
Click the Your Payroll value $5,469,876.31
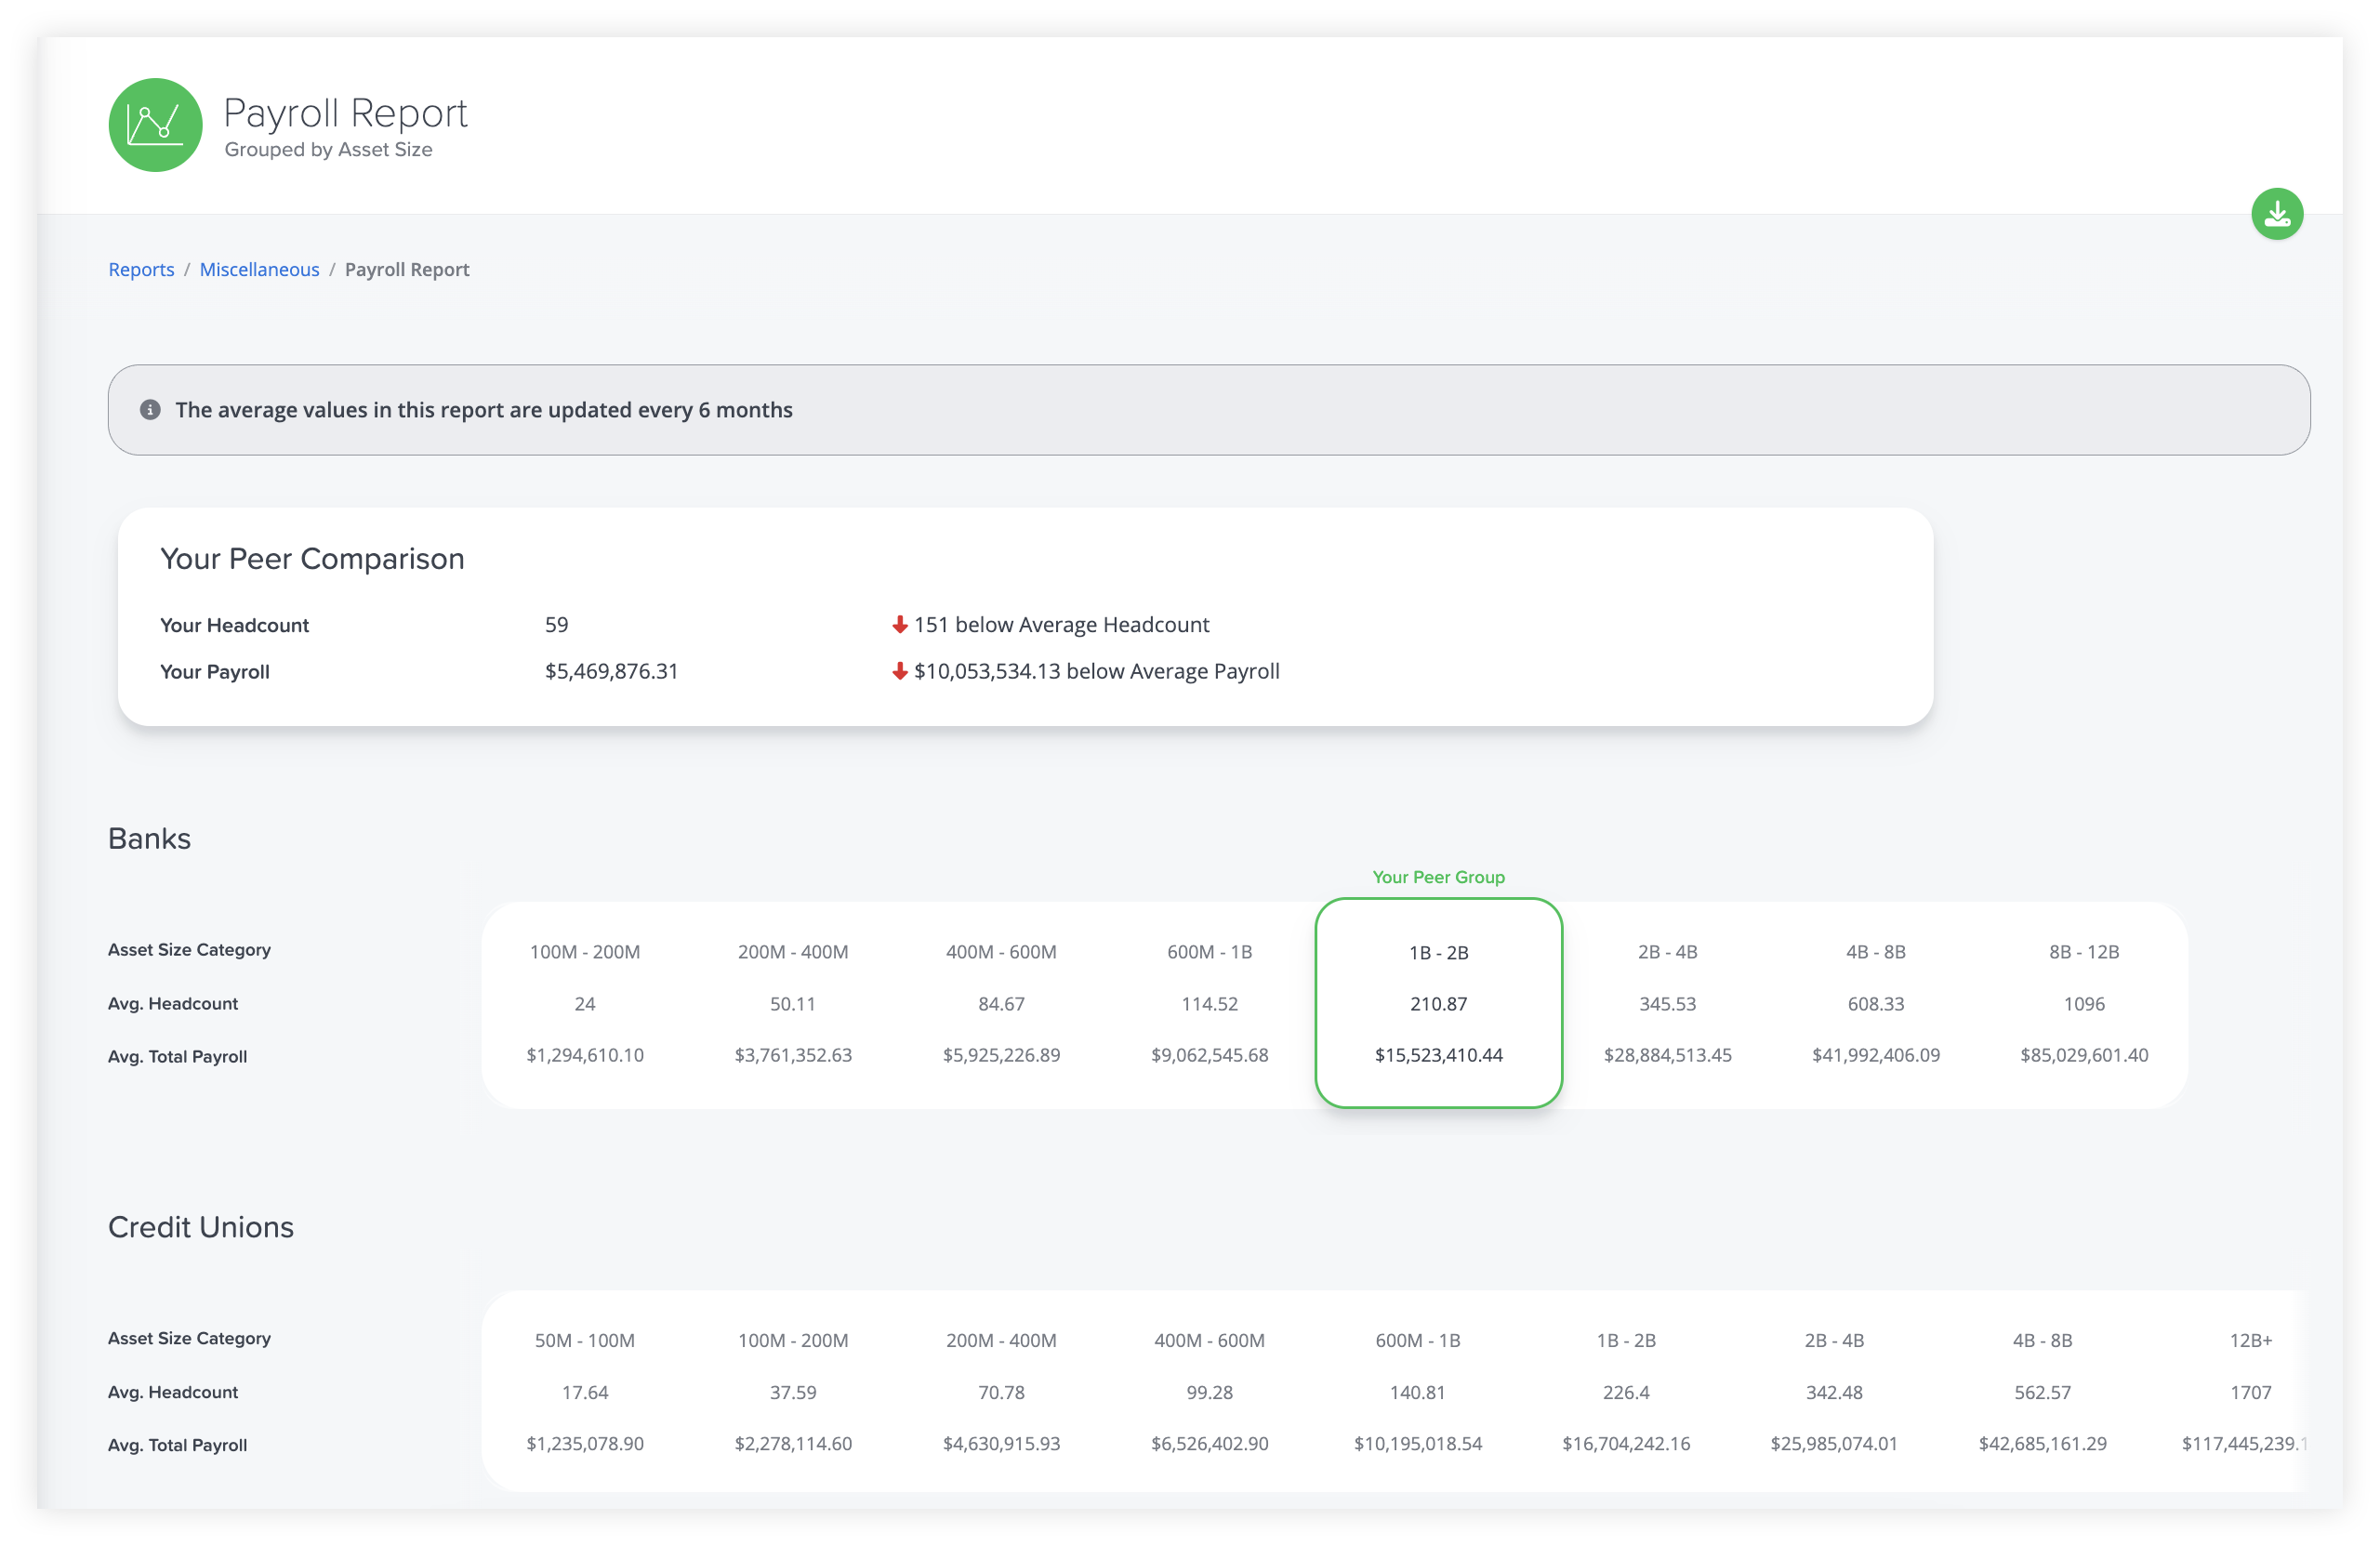611,671
